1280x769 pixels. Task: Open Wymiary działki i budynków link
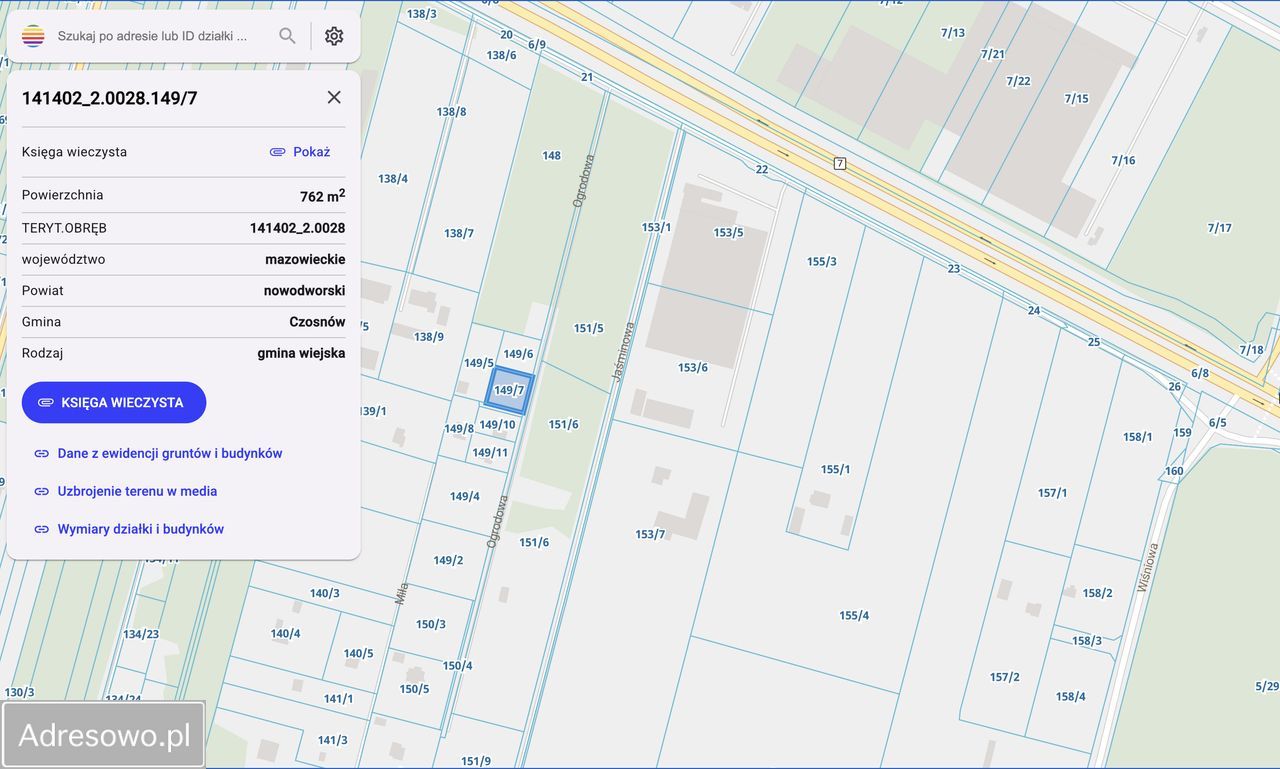[140, 529]
